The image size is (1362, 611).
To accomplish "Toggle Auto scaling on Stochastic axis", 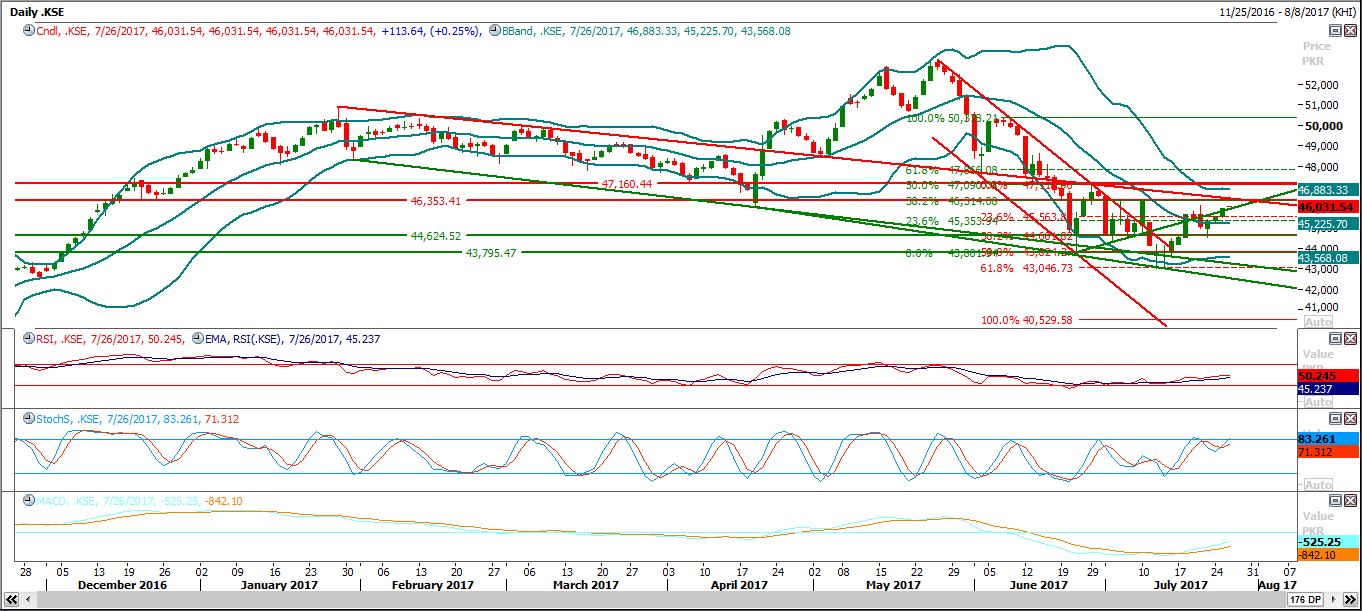I will (x=1319, y=484).
